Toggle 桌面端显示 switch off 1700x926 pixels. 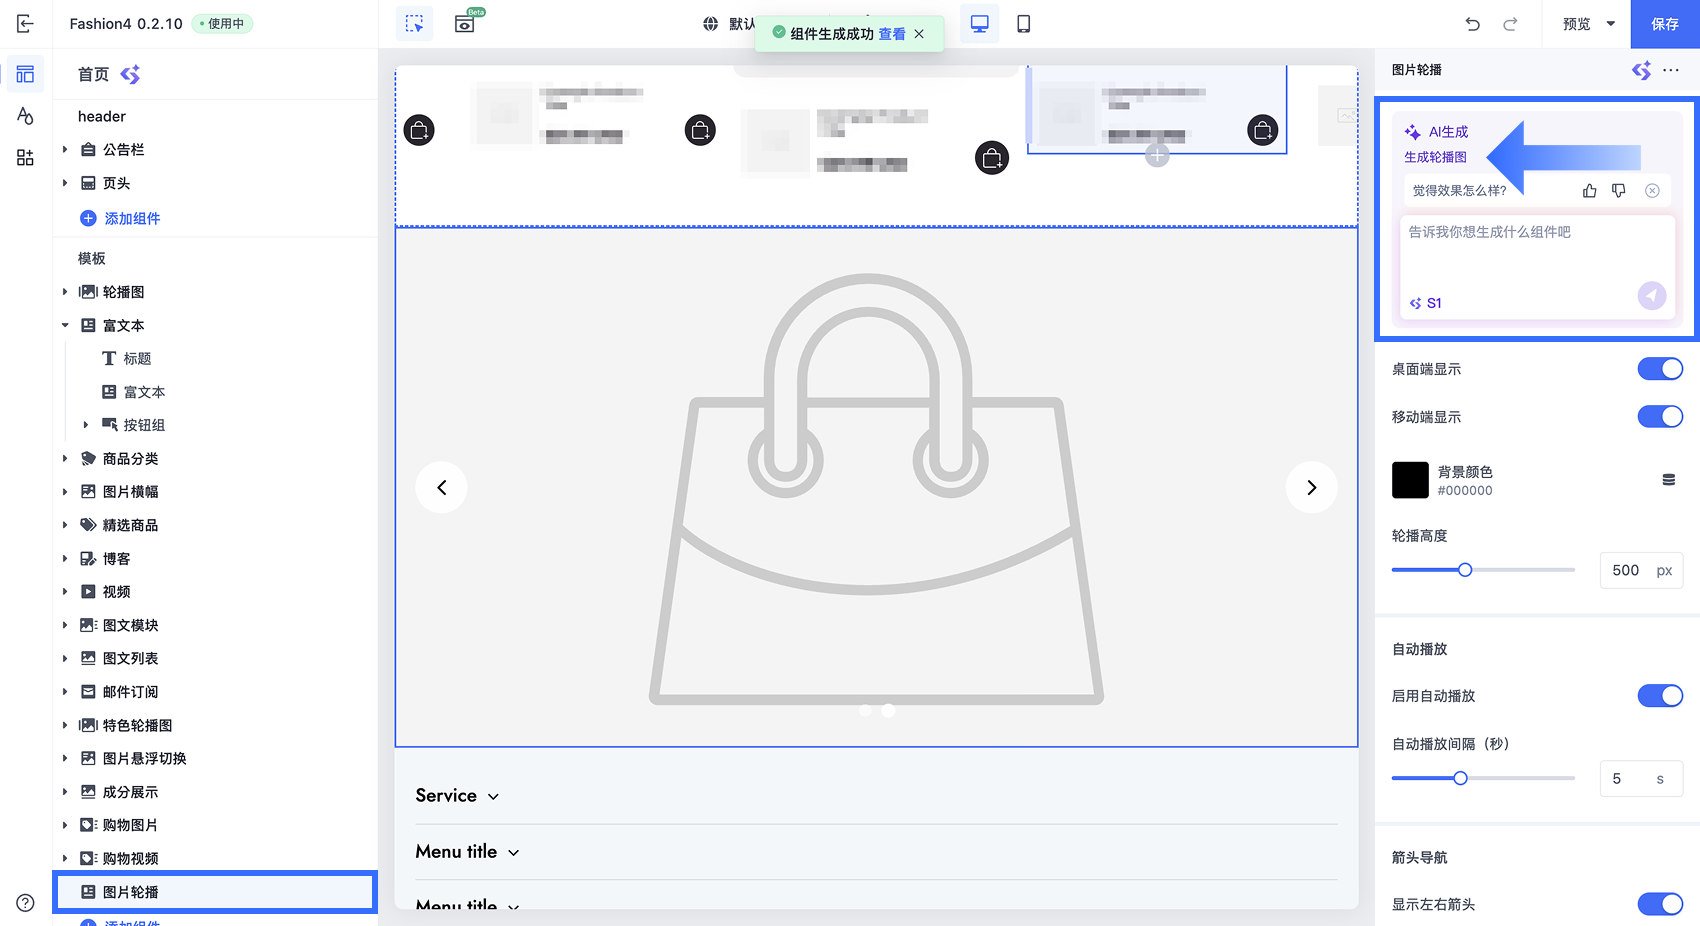1660,369
